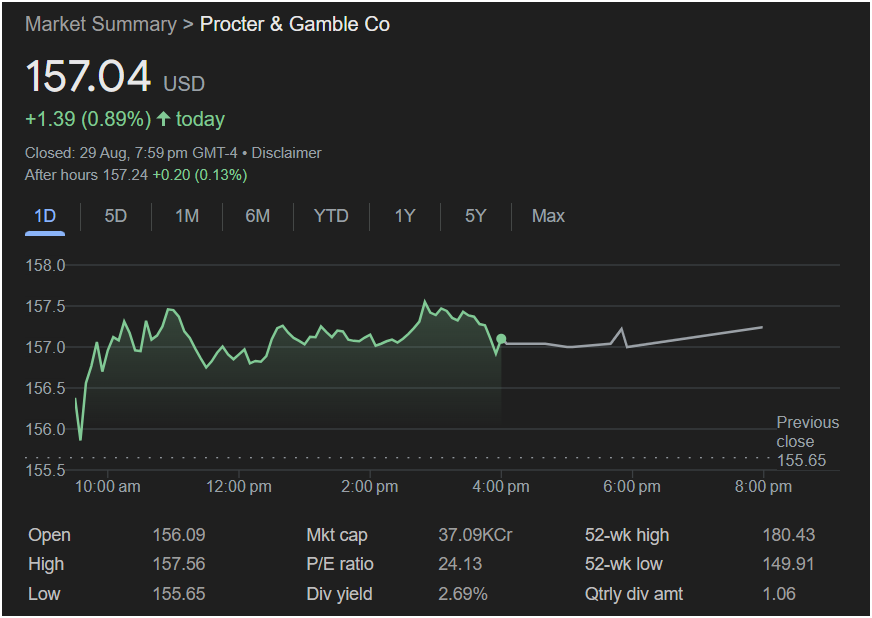Click the Qtrly div amt label
Viewport: 872px width, 618px height.
point(634,594)
